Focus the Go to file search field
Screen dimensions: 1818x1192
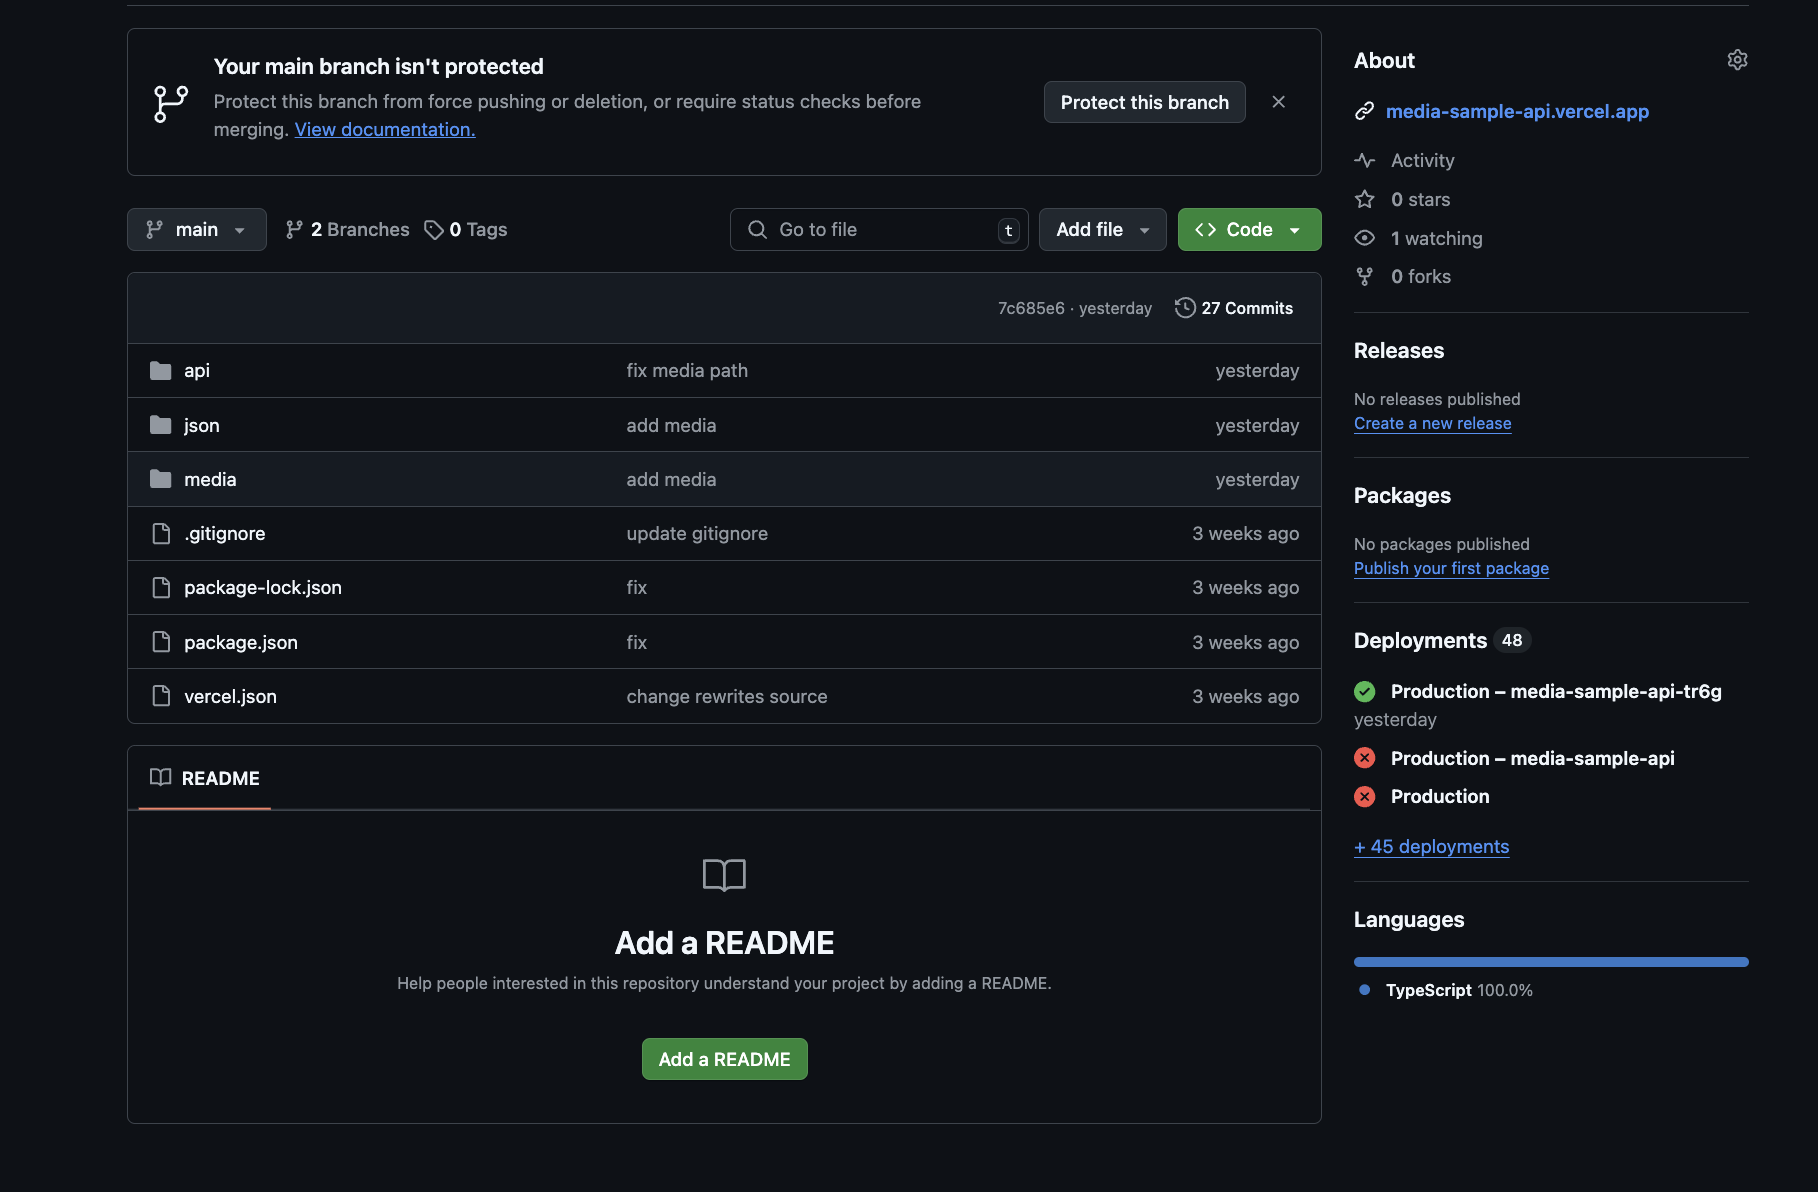coord(879,230)
